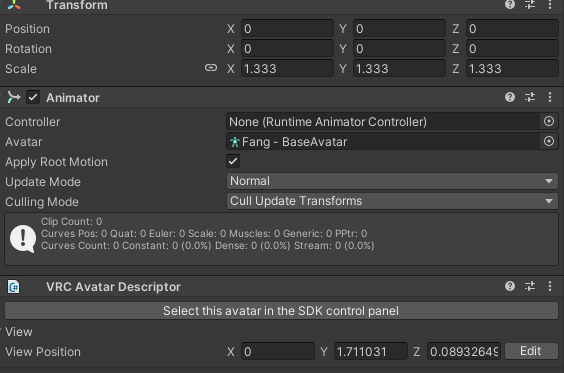Screen dimensions: 564x373
Task: Open VRC Avatar Descriptor presets selector
Action: (530, 286)
